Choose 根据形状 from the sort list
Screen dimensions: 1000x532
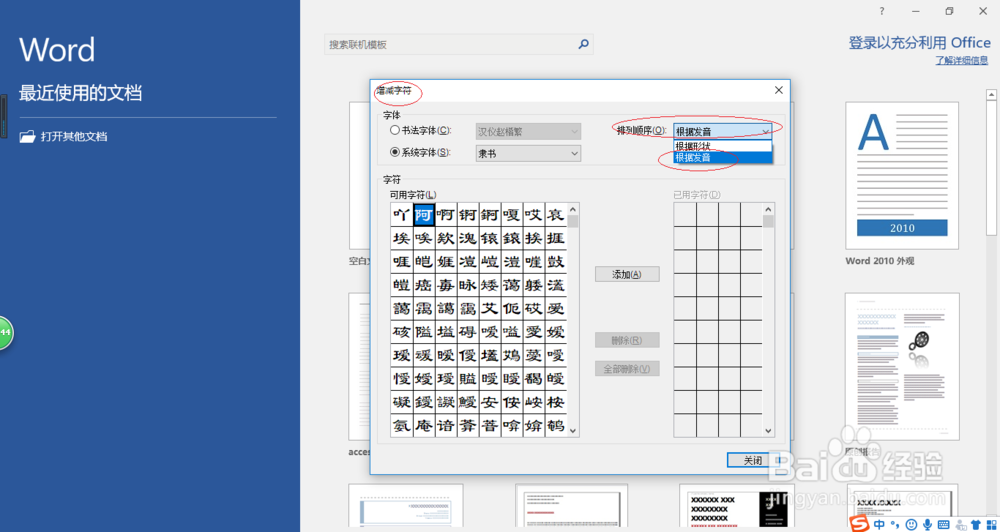click(x=723, y=146)
